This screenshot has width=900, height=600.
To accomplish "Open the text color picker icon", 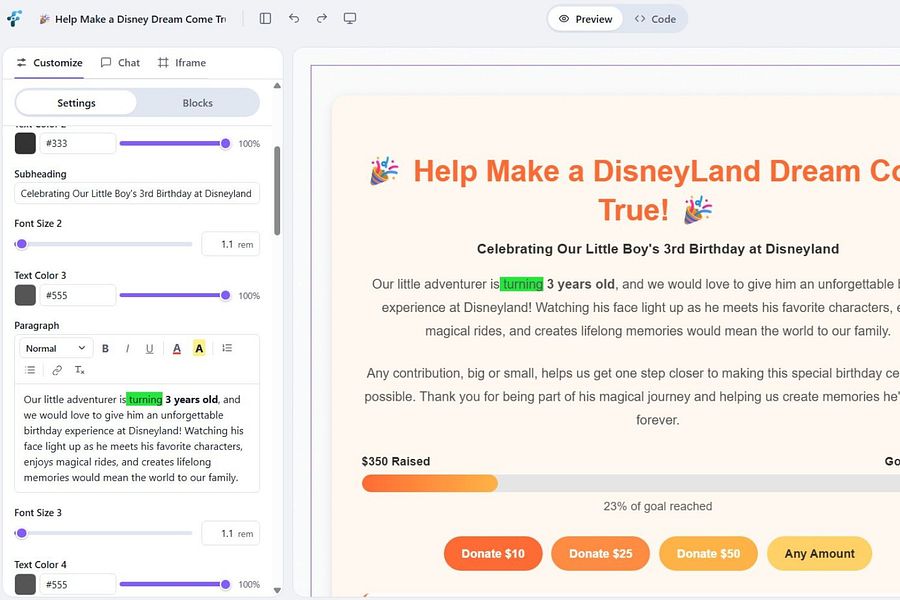I will pos(177,349).
